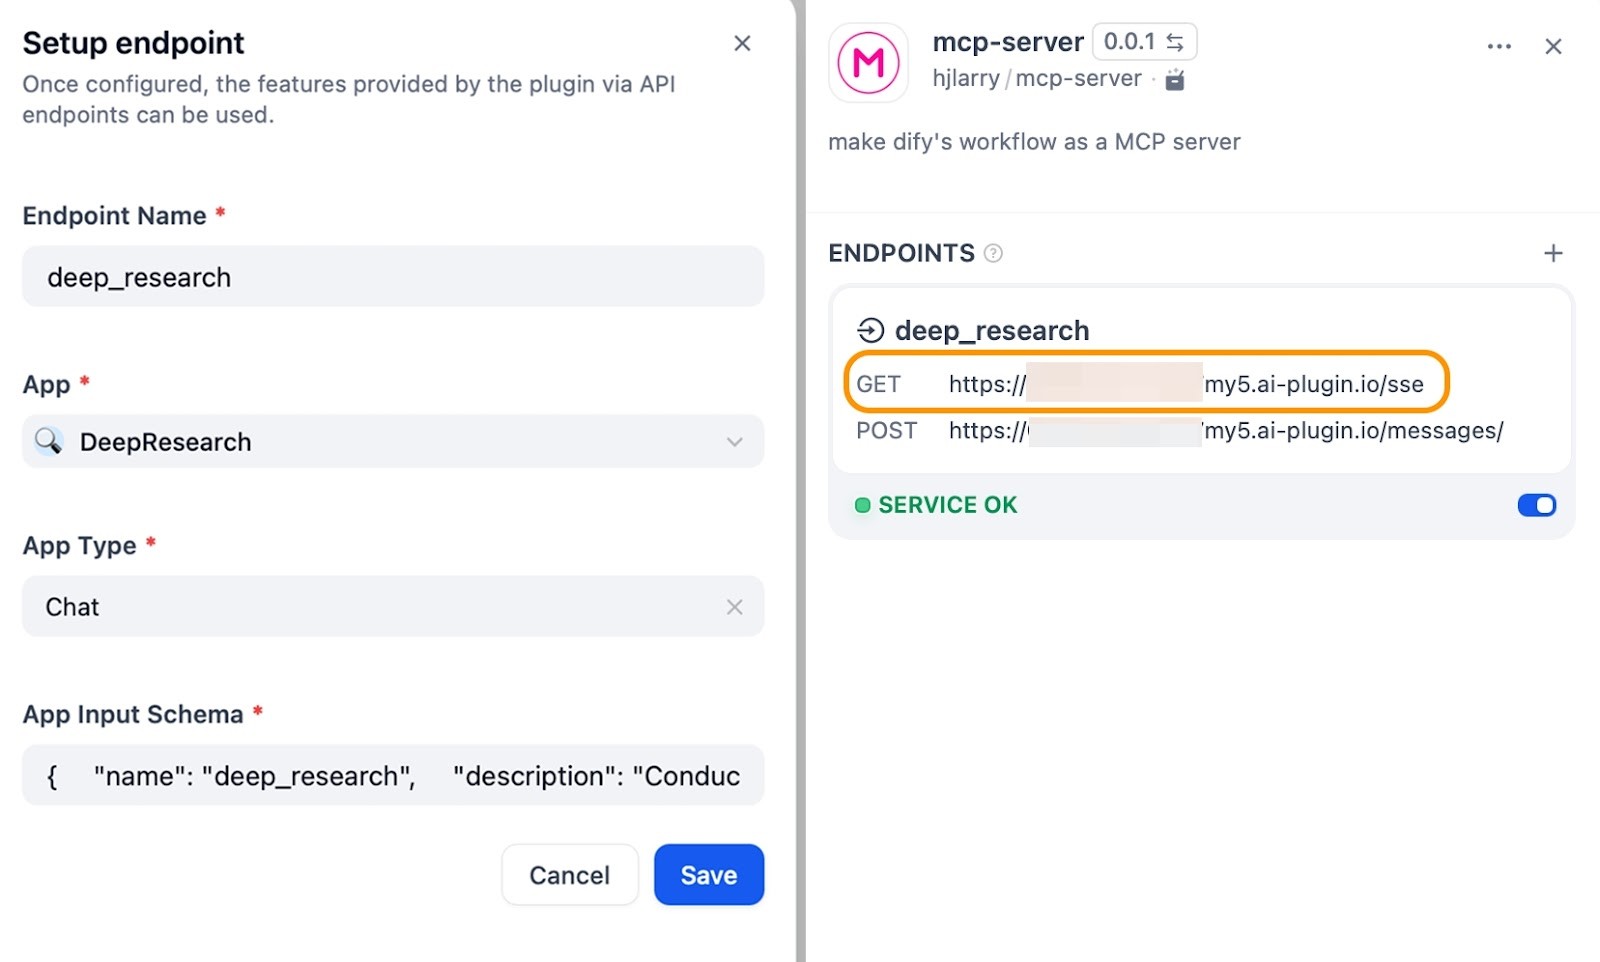This screenshot has height=962, width=1600.
Task: Click the deep_research endpoint arrow icon
Action: click(871, 330)
